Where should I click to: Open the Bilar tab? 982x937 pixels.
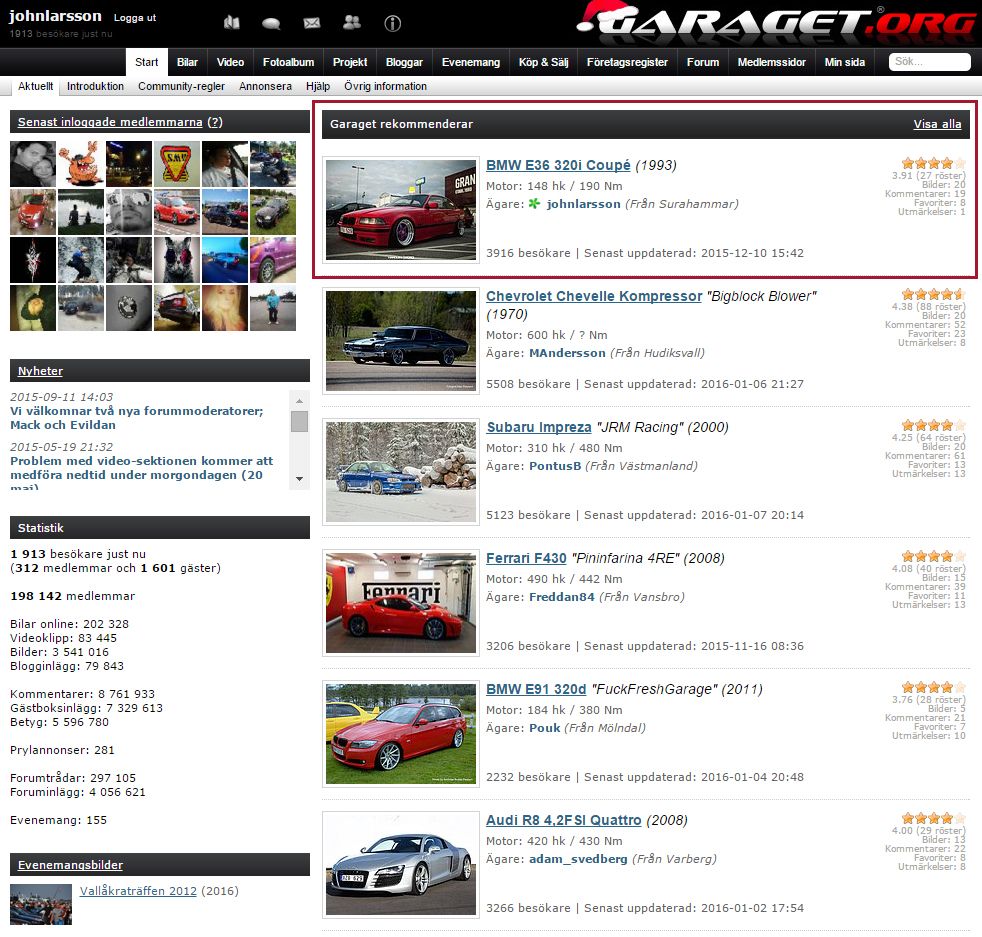point(187,62)
